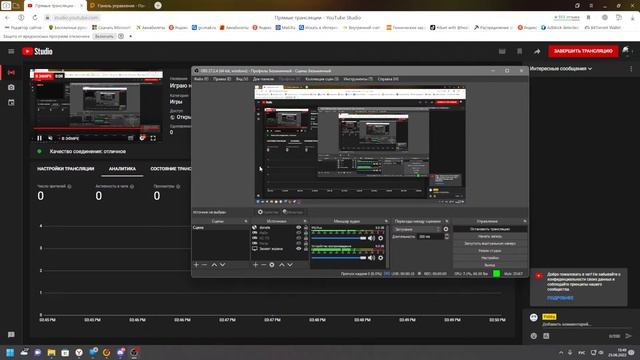
Task: Undock the OBS Controls panel
Action: pos(524,221)
